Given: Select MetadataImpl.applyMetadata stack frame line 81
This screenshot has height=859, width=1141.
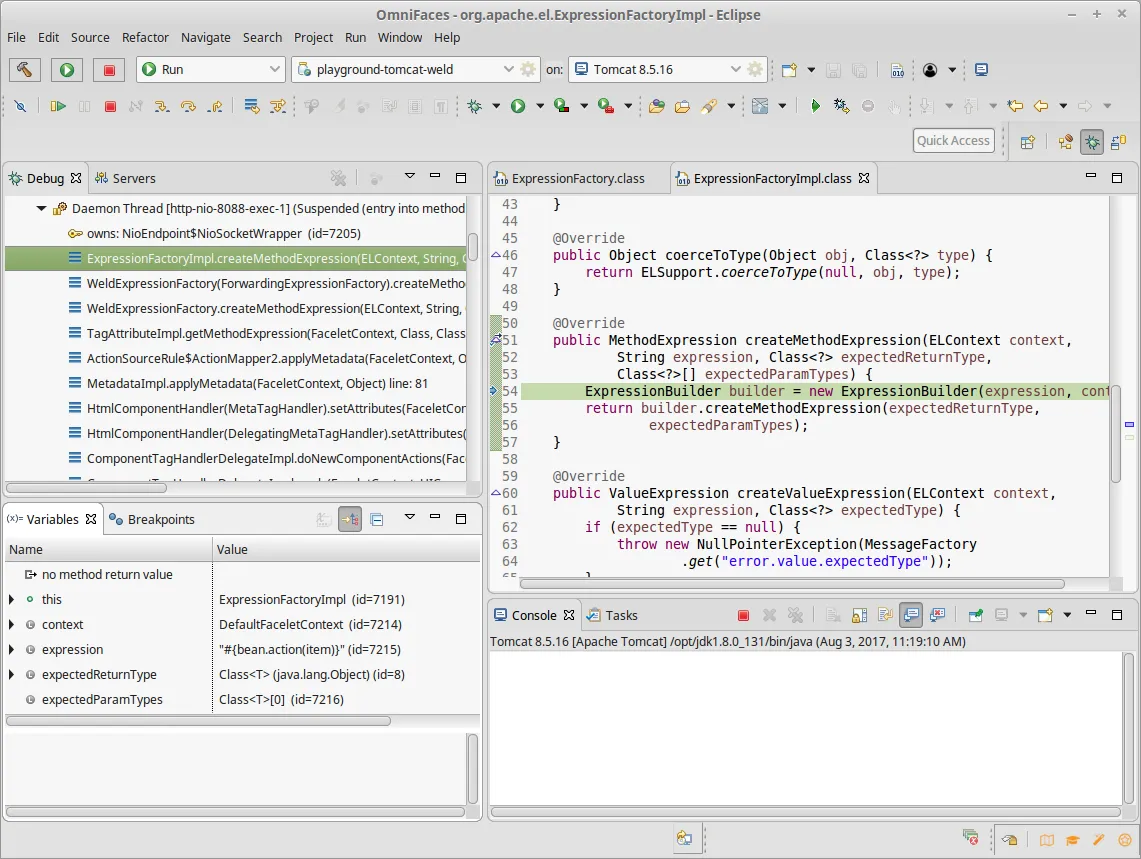Looking at the screenshot, I should pos(257,383).
